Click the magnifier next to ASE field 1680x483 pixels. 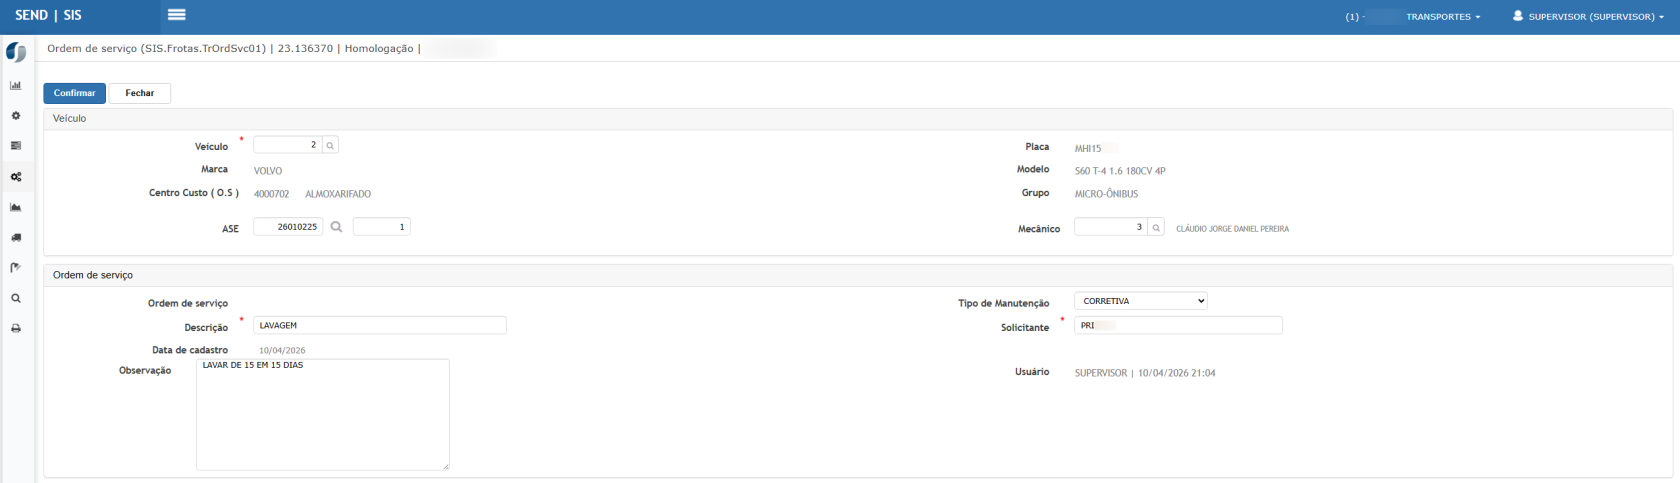tap(336, 227)
